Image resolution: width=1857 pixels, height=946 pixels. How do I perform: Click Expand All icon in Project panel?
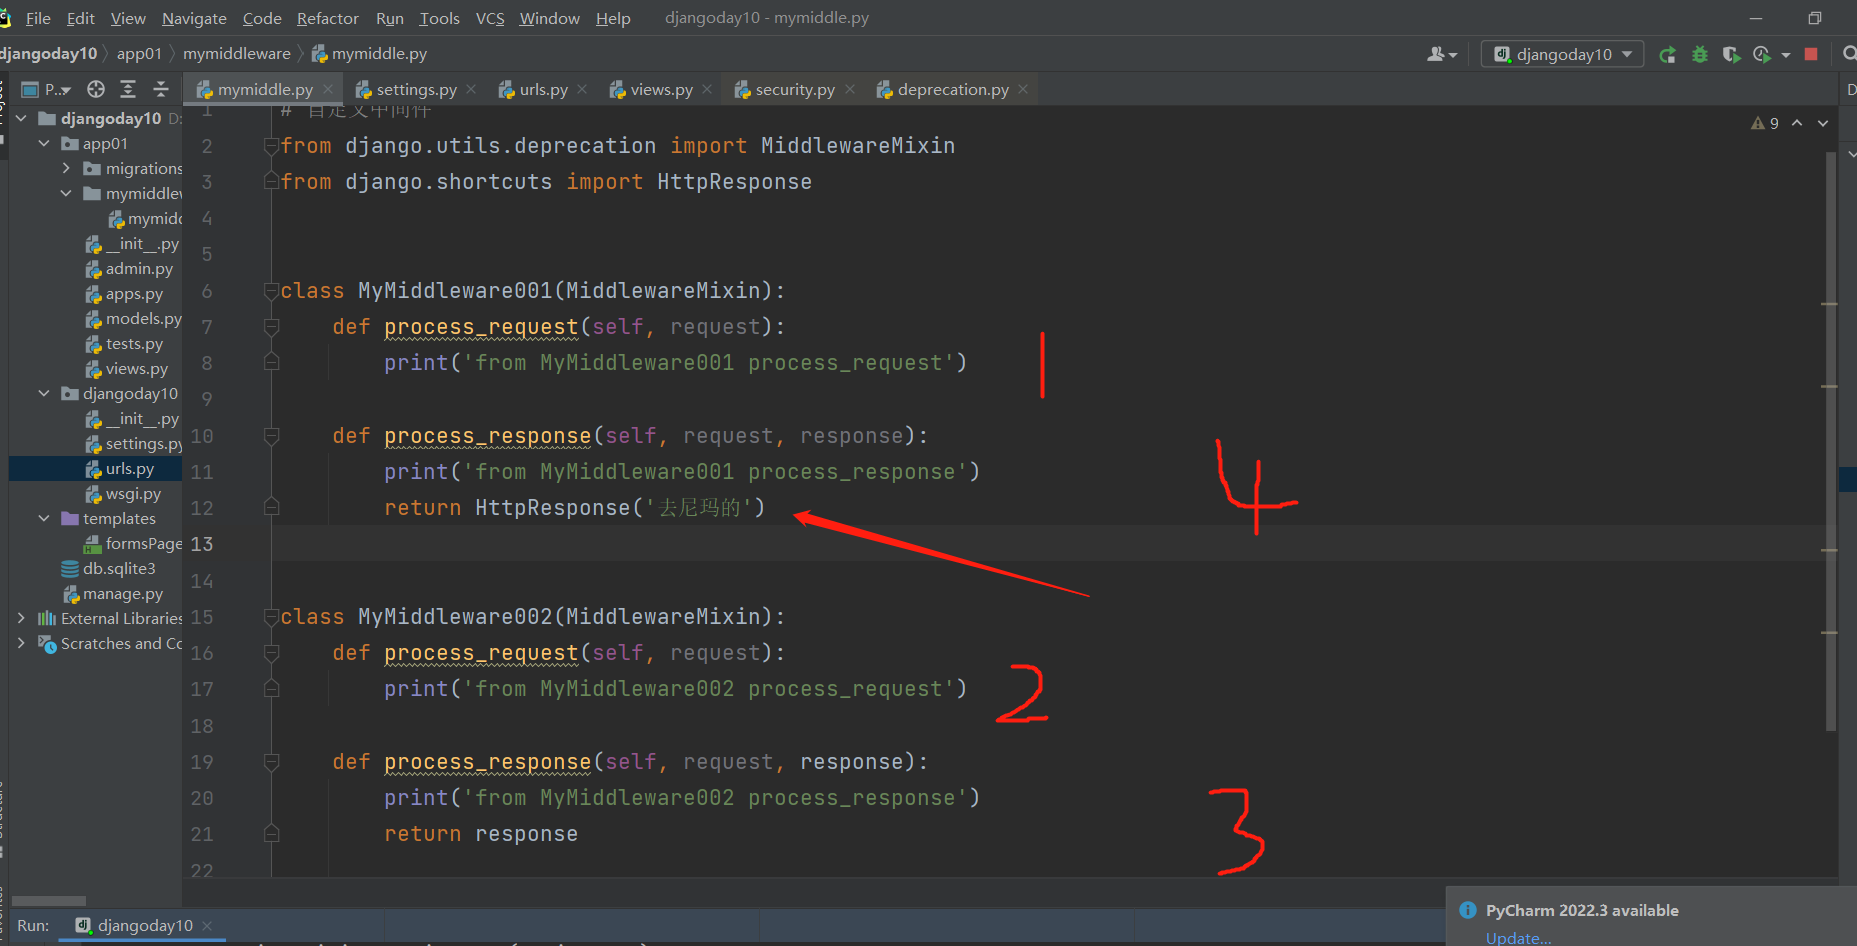[128, 89]
